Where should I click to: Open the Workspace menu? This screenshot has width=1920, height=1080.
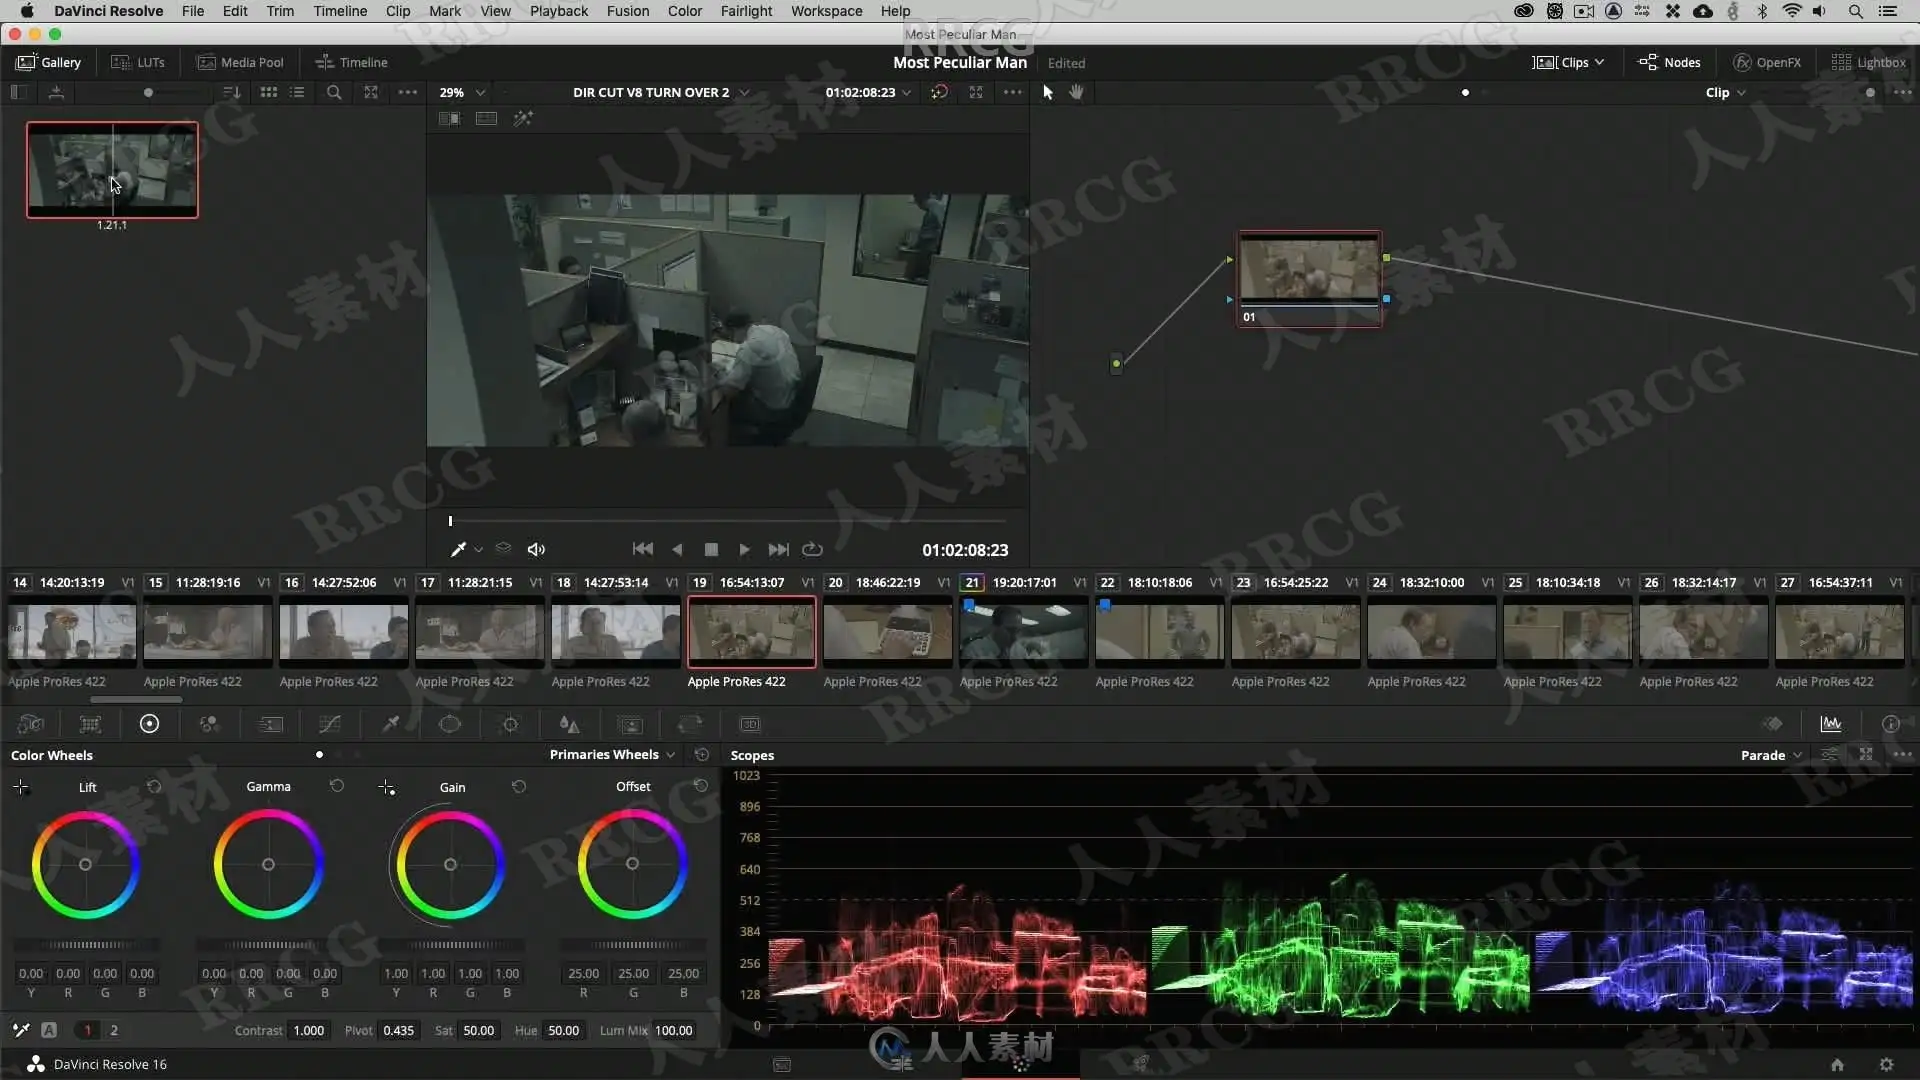click(x=827, y=11)
